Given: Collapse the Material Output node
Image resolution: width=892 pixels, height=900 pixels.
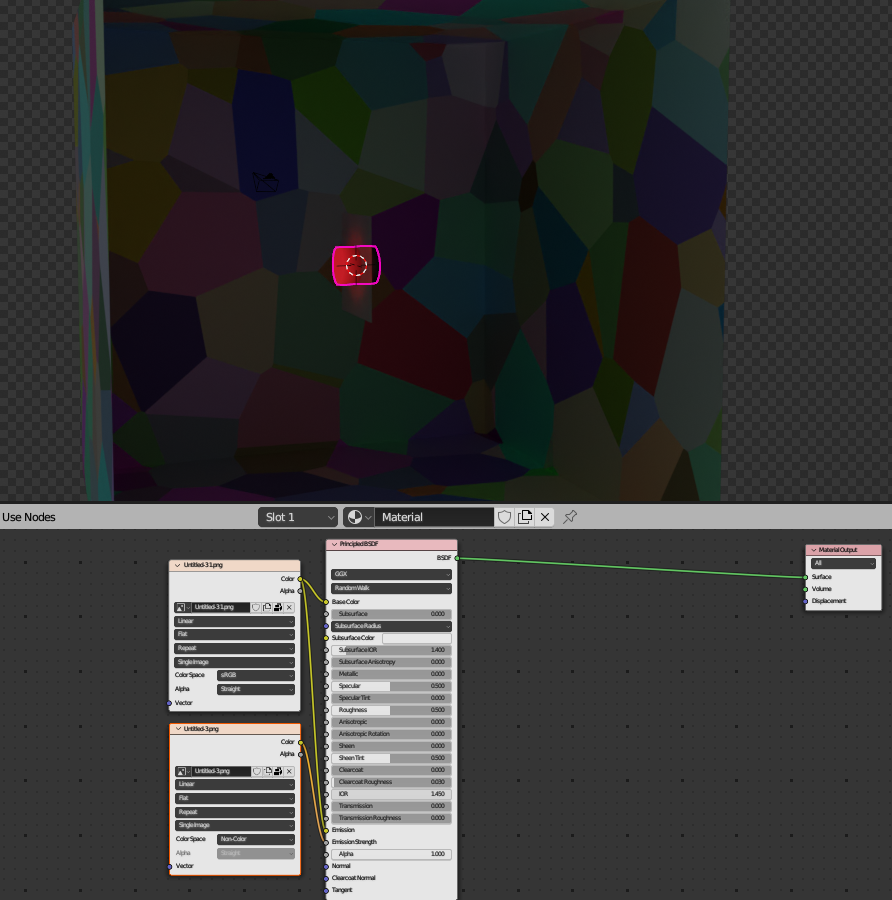Looking at the screenshot, I should 813,550.
